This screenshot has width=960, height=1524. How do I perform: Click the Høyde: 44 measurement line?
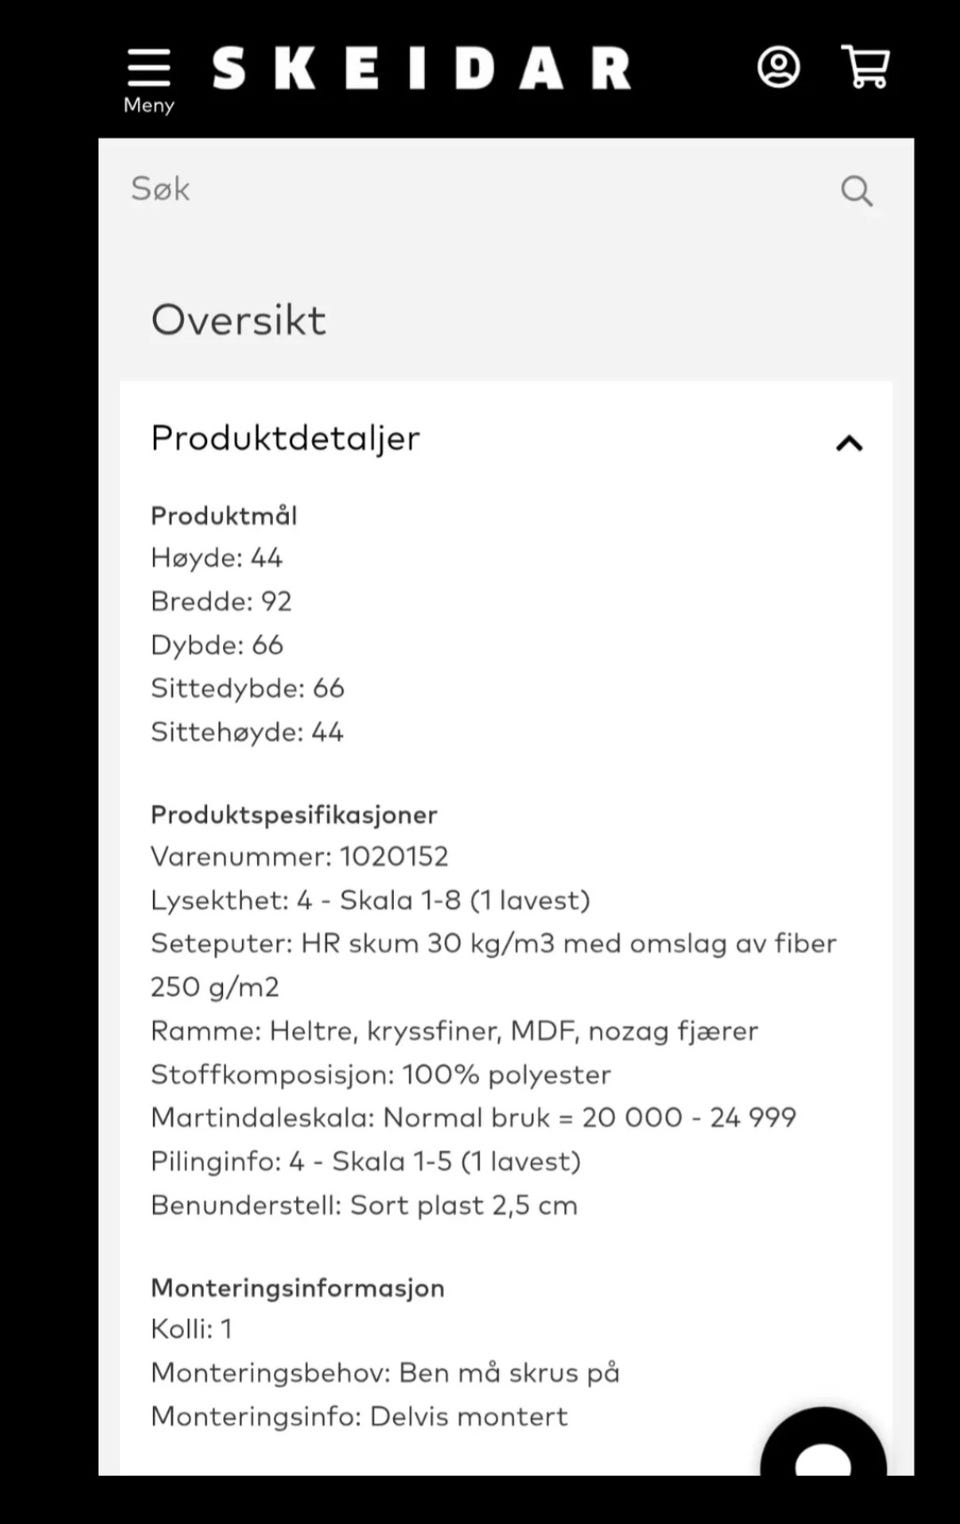216,558
